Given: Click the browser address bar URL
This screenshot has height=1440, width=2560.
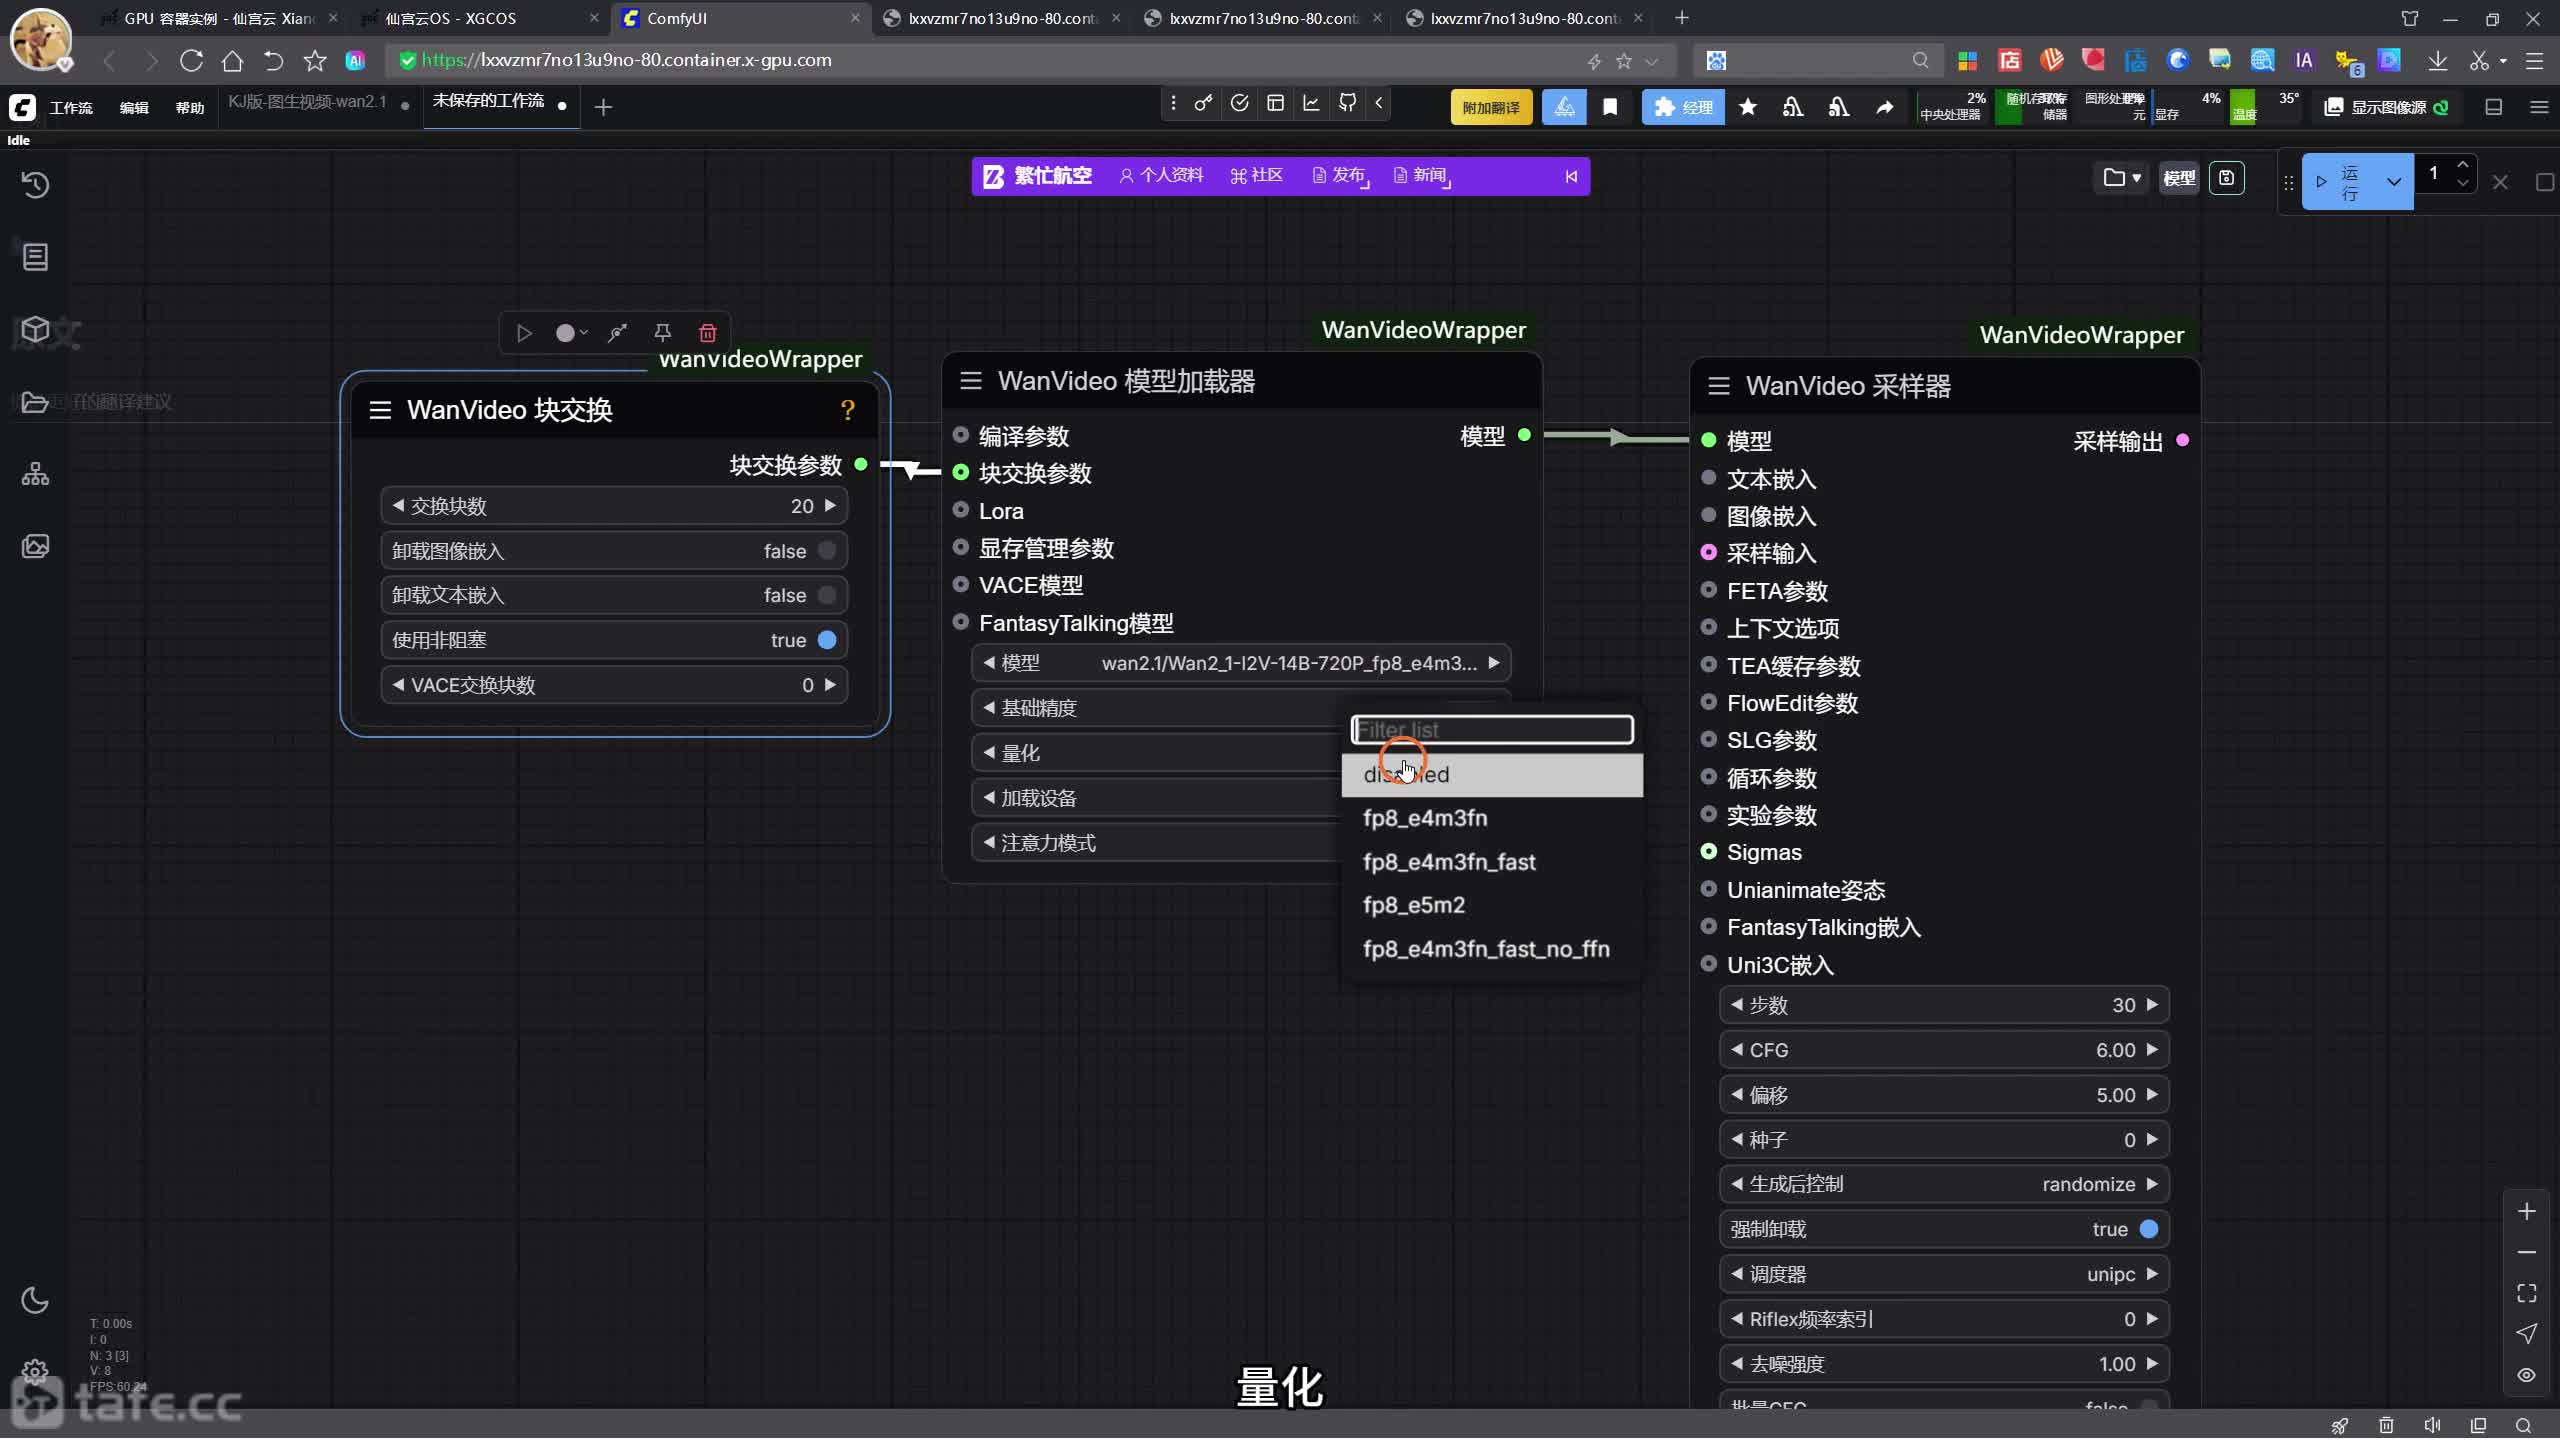Looking at the screenshot, I should pos(627,60).
